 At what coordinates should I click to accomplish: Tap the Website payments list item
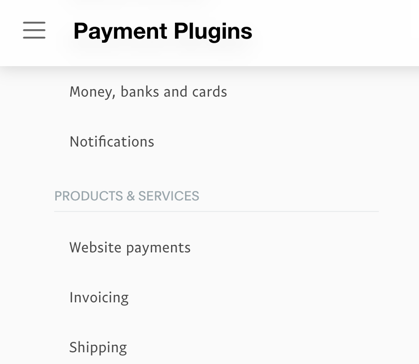click(130, 248)
